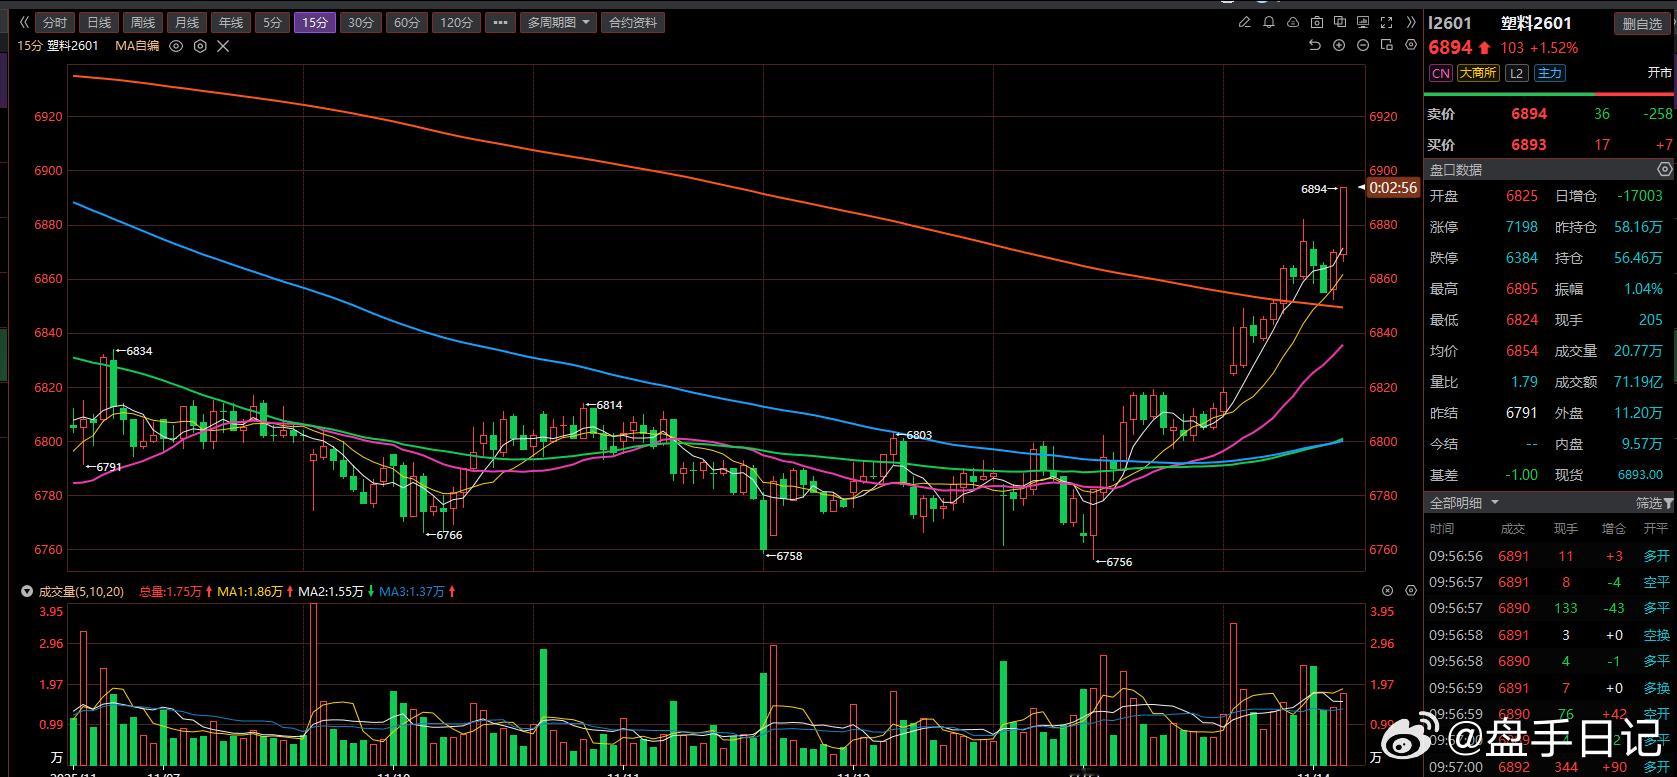The height and width of the screenshot is (777, 1677).
Task: Open chart settings hexagon icon
Action: tap(1411, 46)
